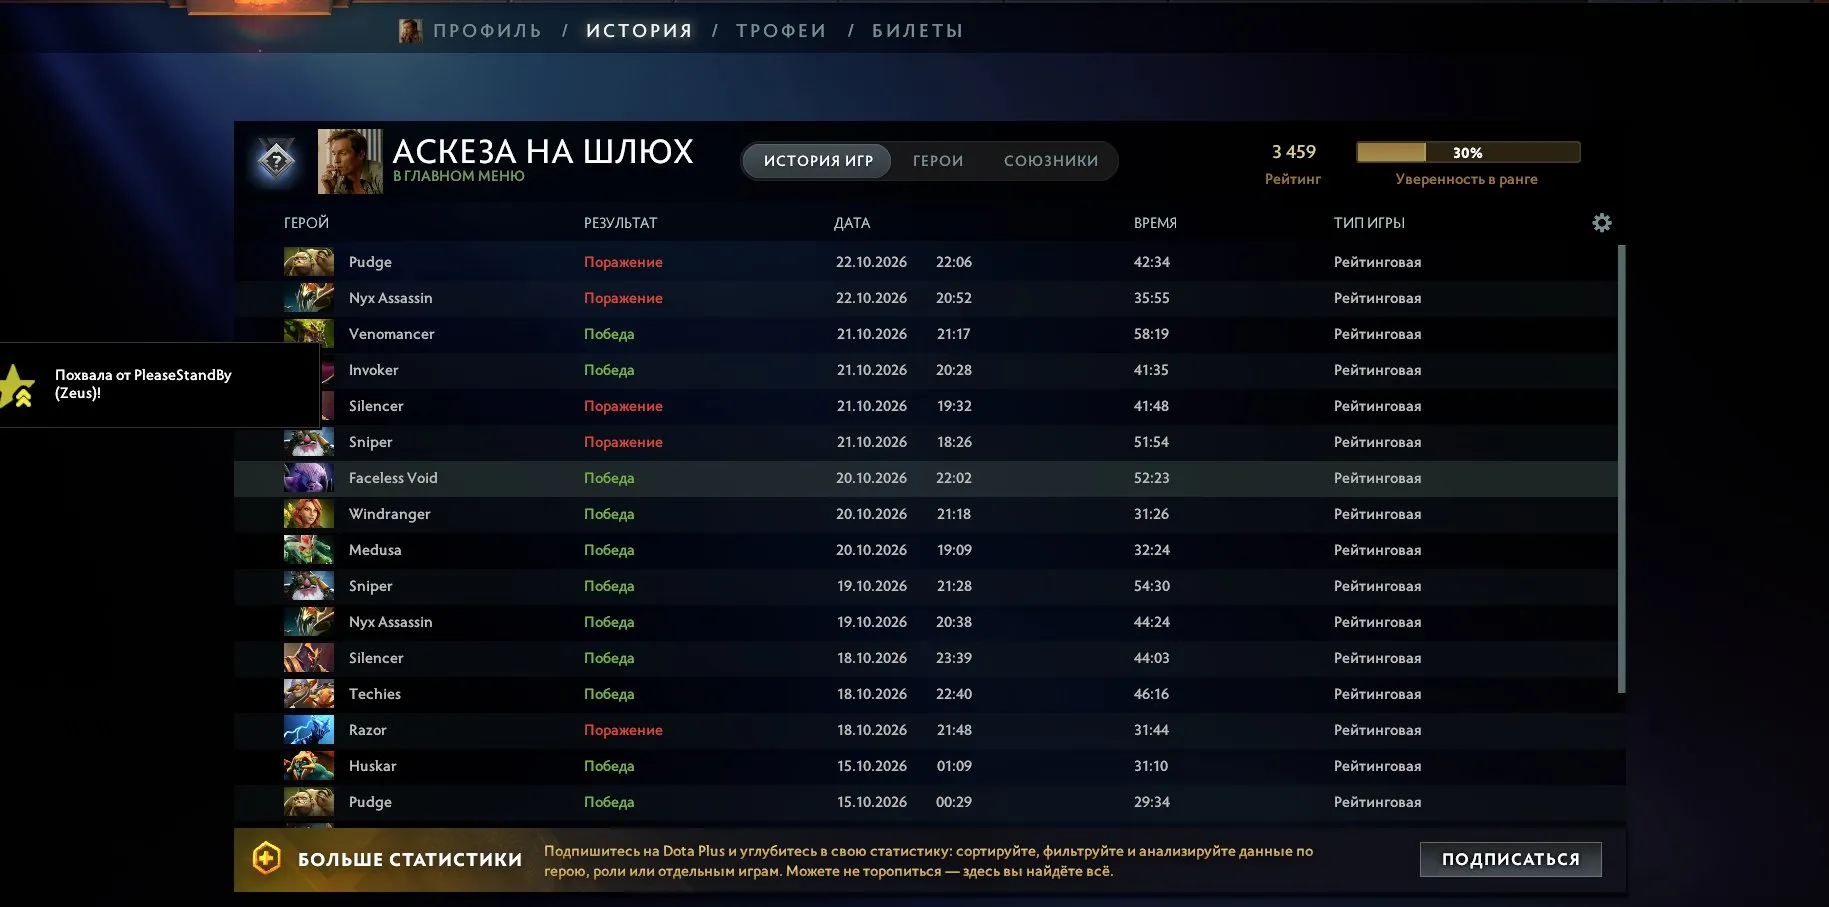Click the Techies hero icon
Image resolution: width=1829 pixels, height=907 pixels.
tap(309, 694)
